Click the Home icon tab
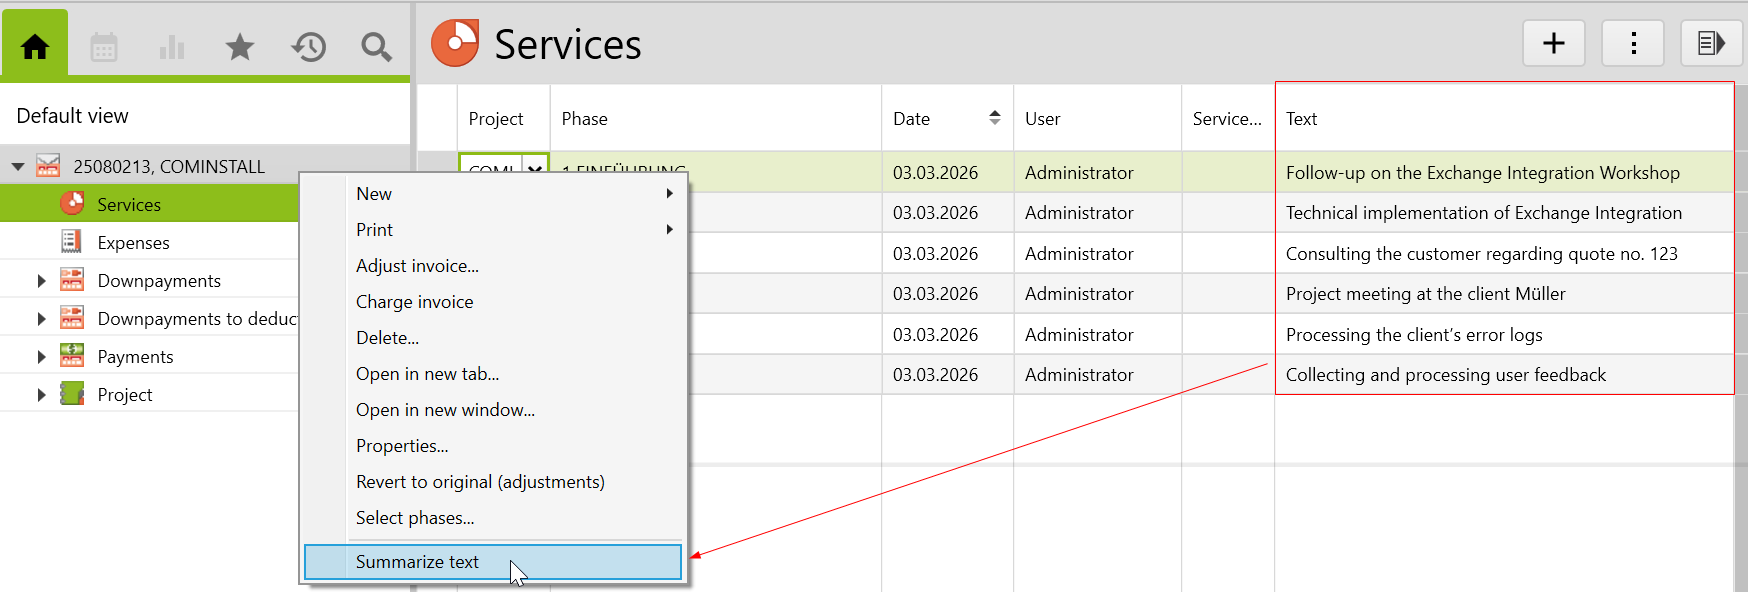1748x592 pixels. point(35,46)
